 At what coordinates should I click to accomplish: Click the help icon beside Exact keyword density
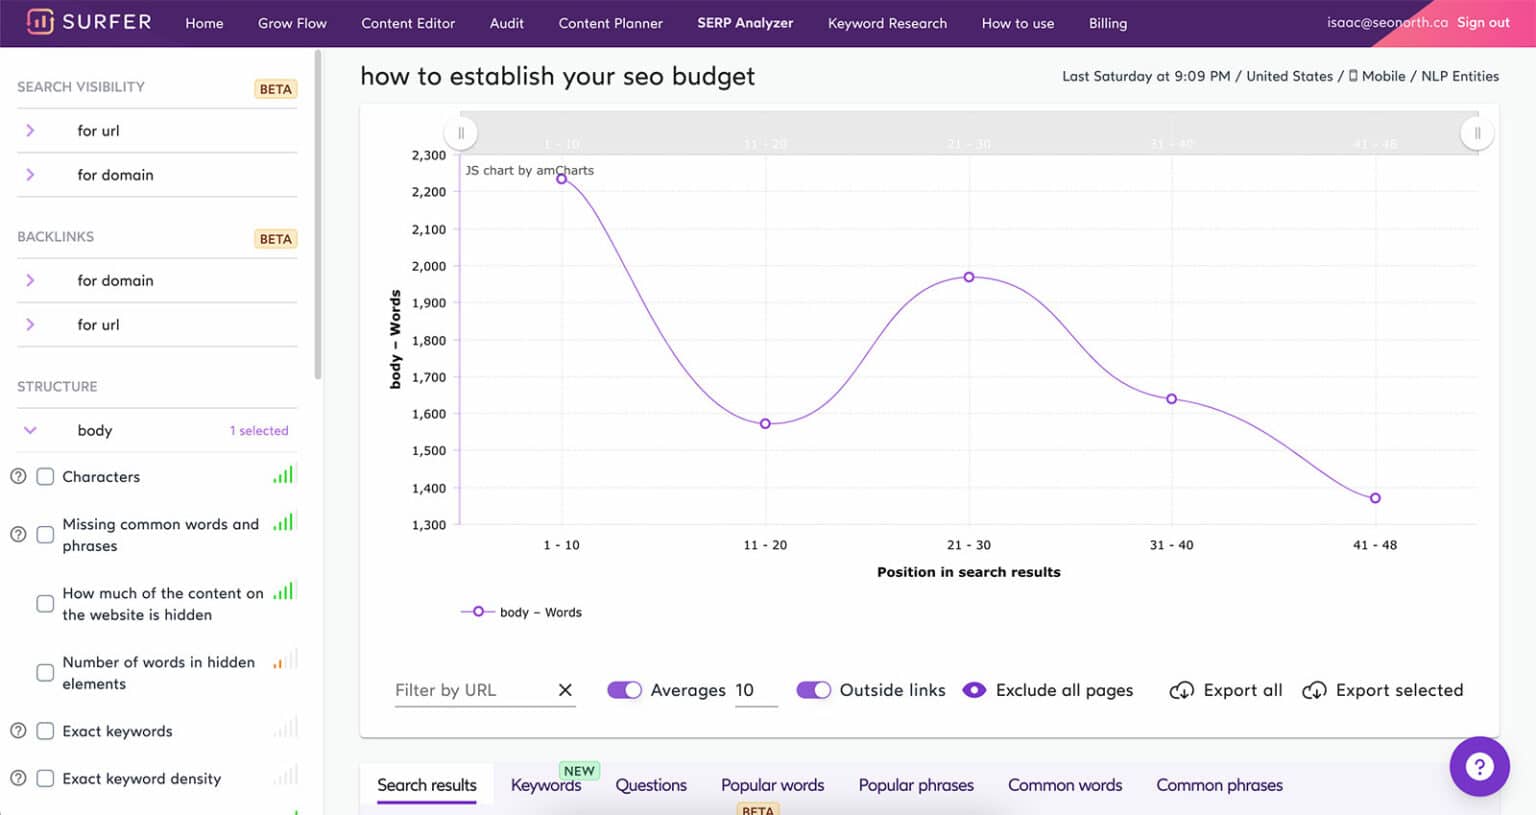[x=18, y=778]
